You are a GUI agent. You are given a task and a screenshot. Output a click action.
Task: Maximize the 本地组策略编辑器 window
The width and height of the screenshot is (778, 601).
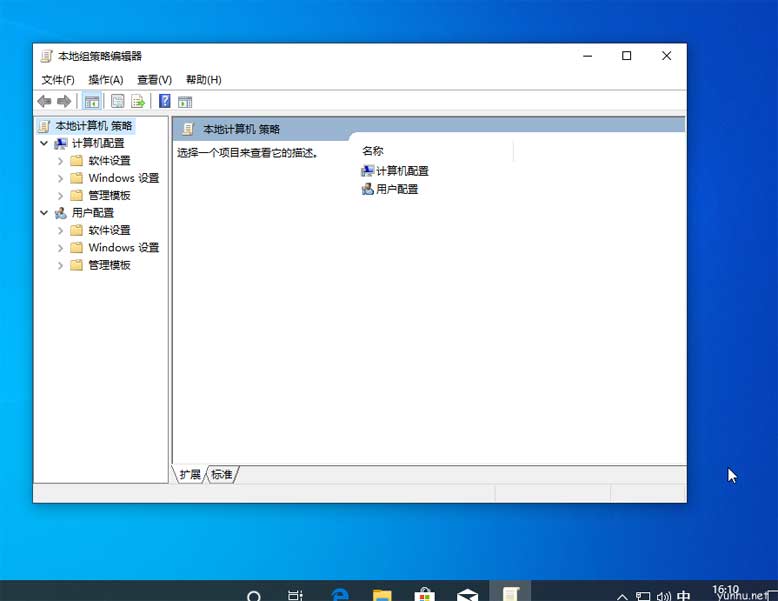(x=627, y=56)
